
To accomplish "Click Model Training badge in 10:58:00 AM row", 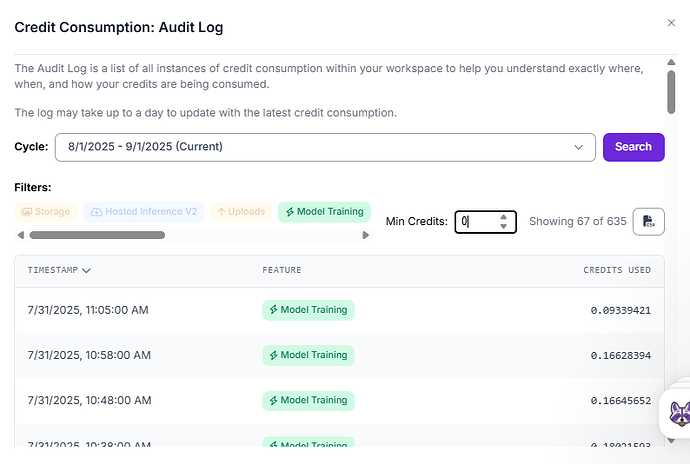I will click(x=308, y=355).
